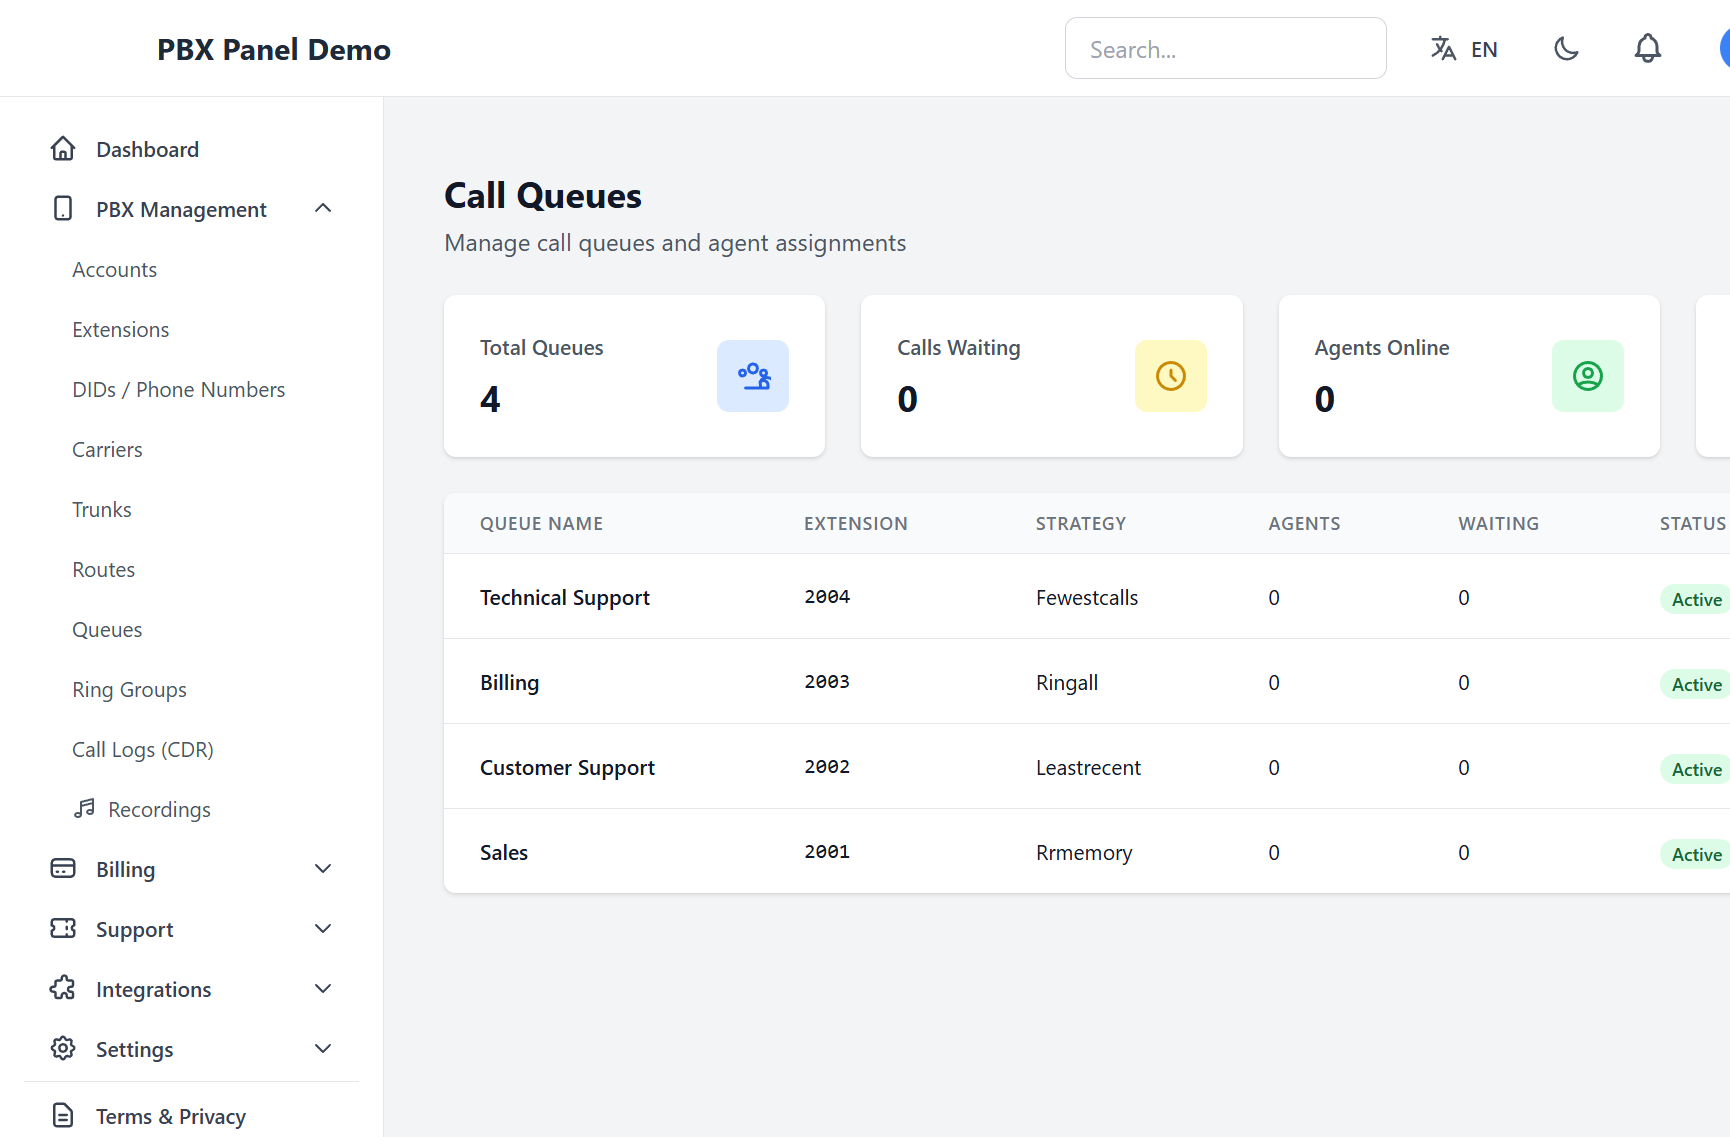Focus the Search input field

click(1225, 48)
